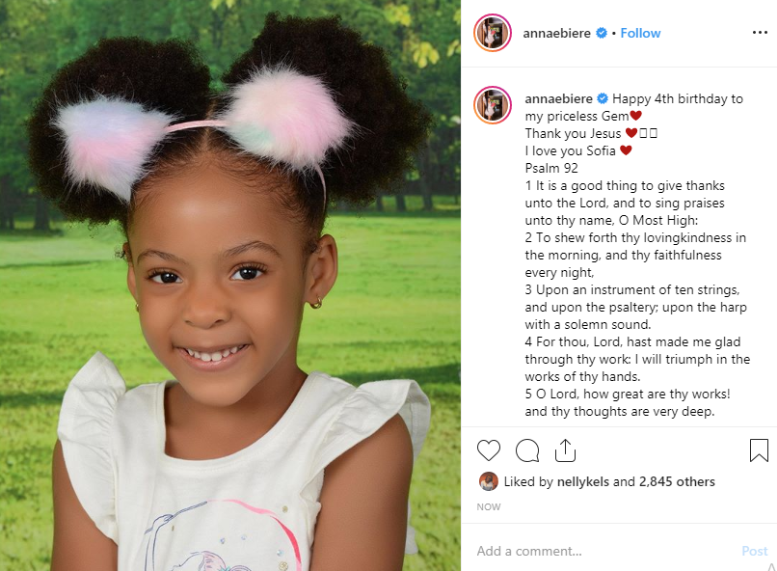This screenshot has width=777, height=571.
Task: Focus the Add a comment field
Action: coord(605,551)
